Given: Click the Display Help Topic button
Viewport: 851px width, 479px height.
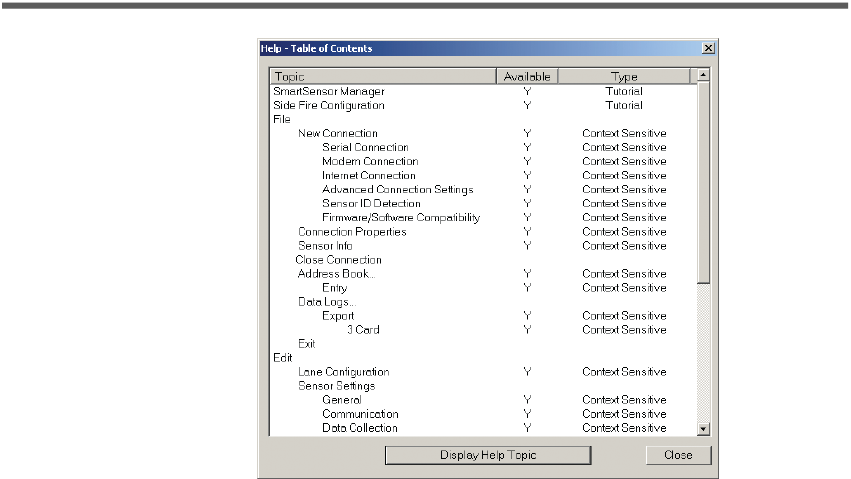Looking at the screenshot, I should (x=488, y=455).
